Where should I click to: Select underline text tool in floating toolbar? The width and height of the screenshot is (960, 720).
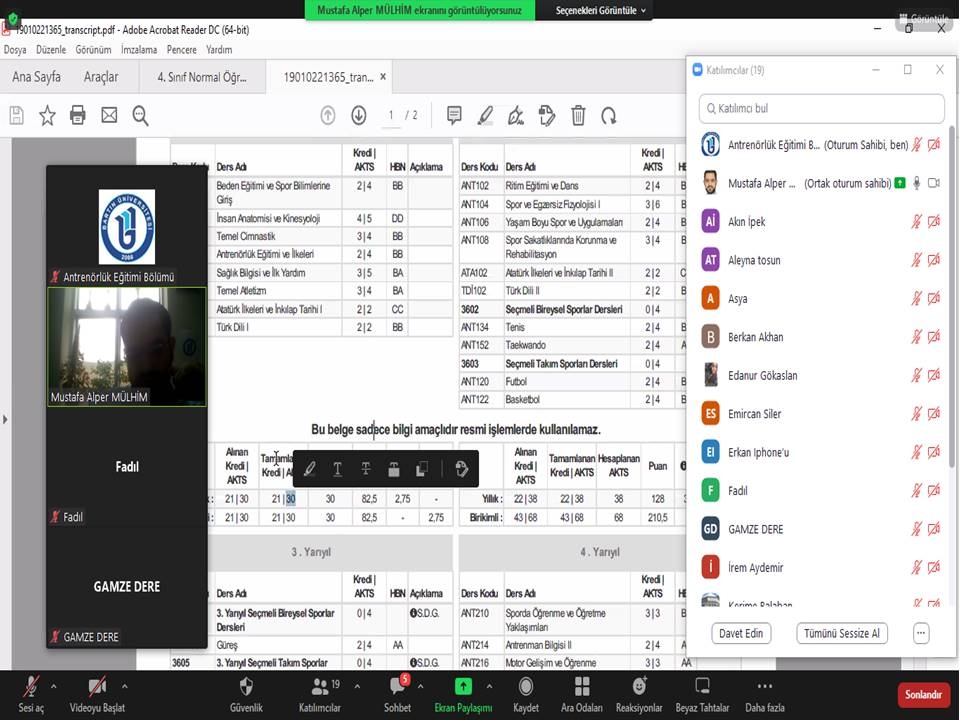point(337,469)
